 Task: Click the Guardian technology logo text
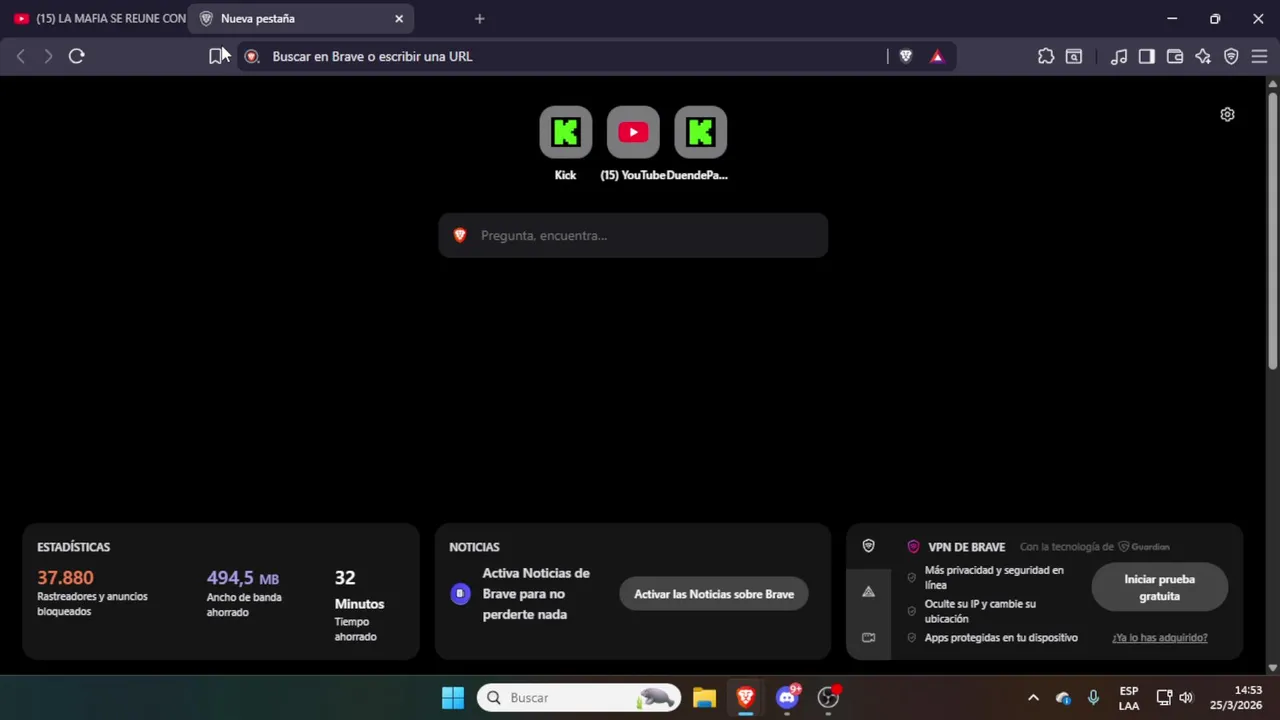(x=1144, y=547)
